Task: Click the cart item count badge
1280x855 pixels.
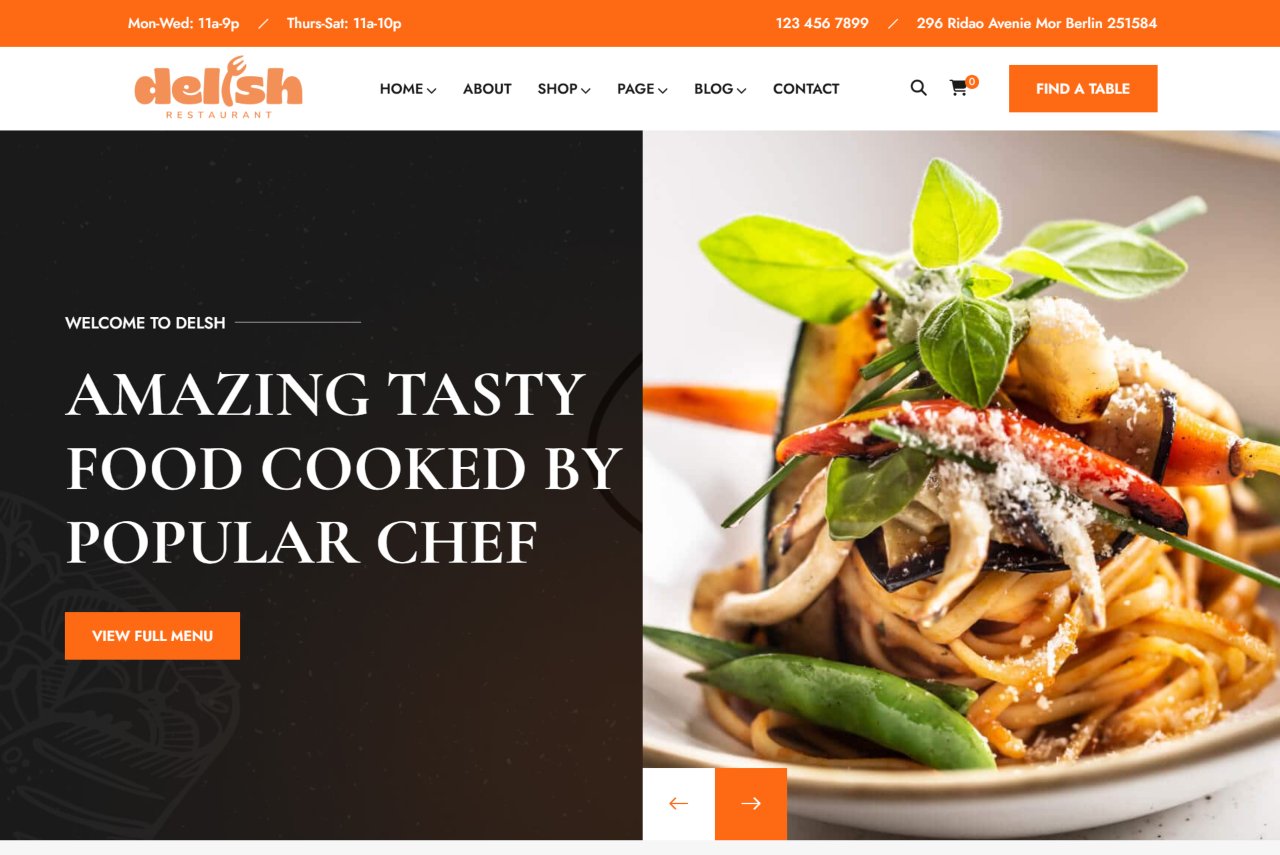Action: pos(972,82)
